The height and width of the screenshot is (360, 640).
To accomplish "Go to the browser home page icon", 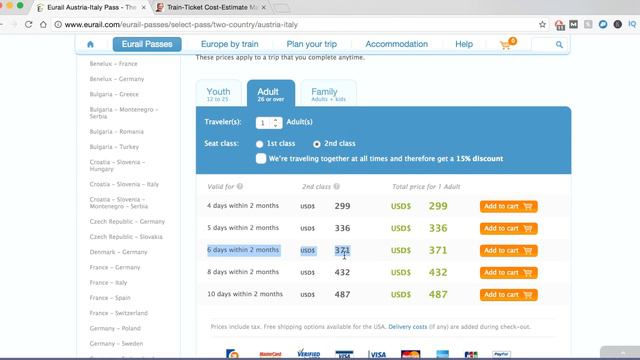I will click(43, 24).
